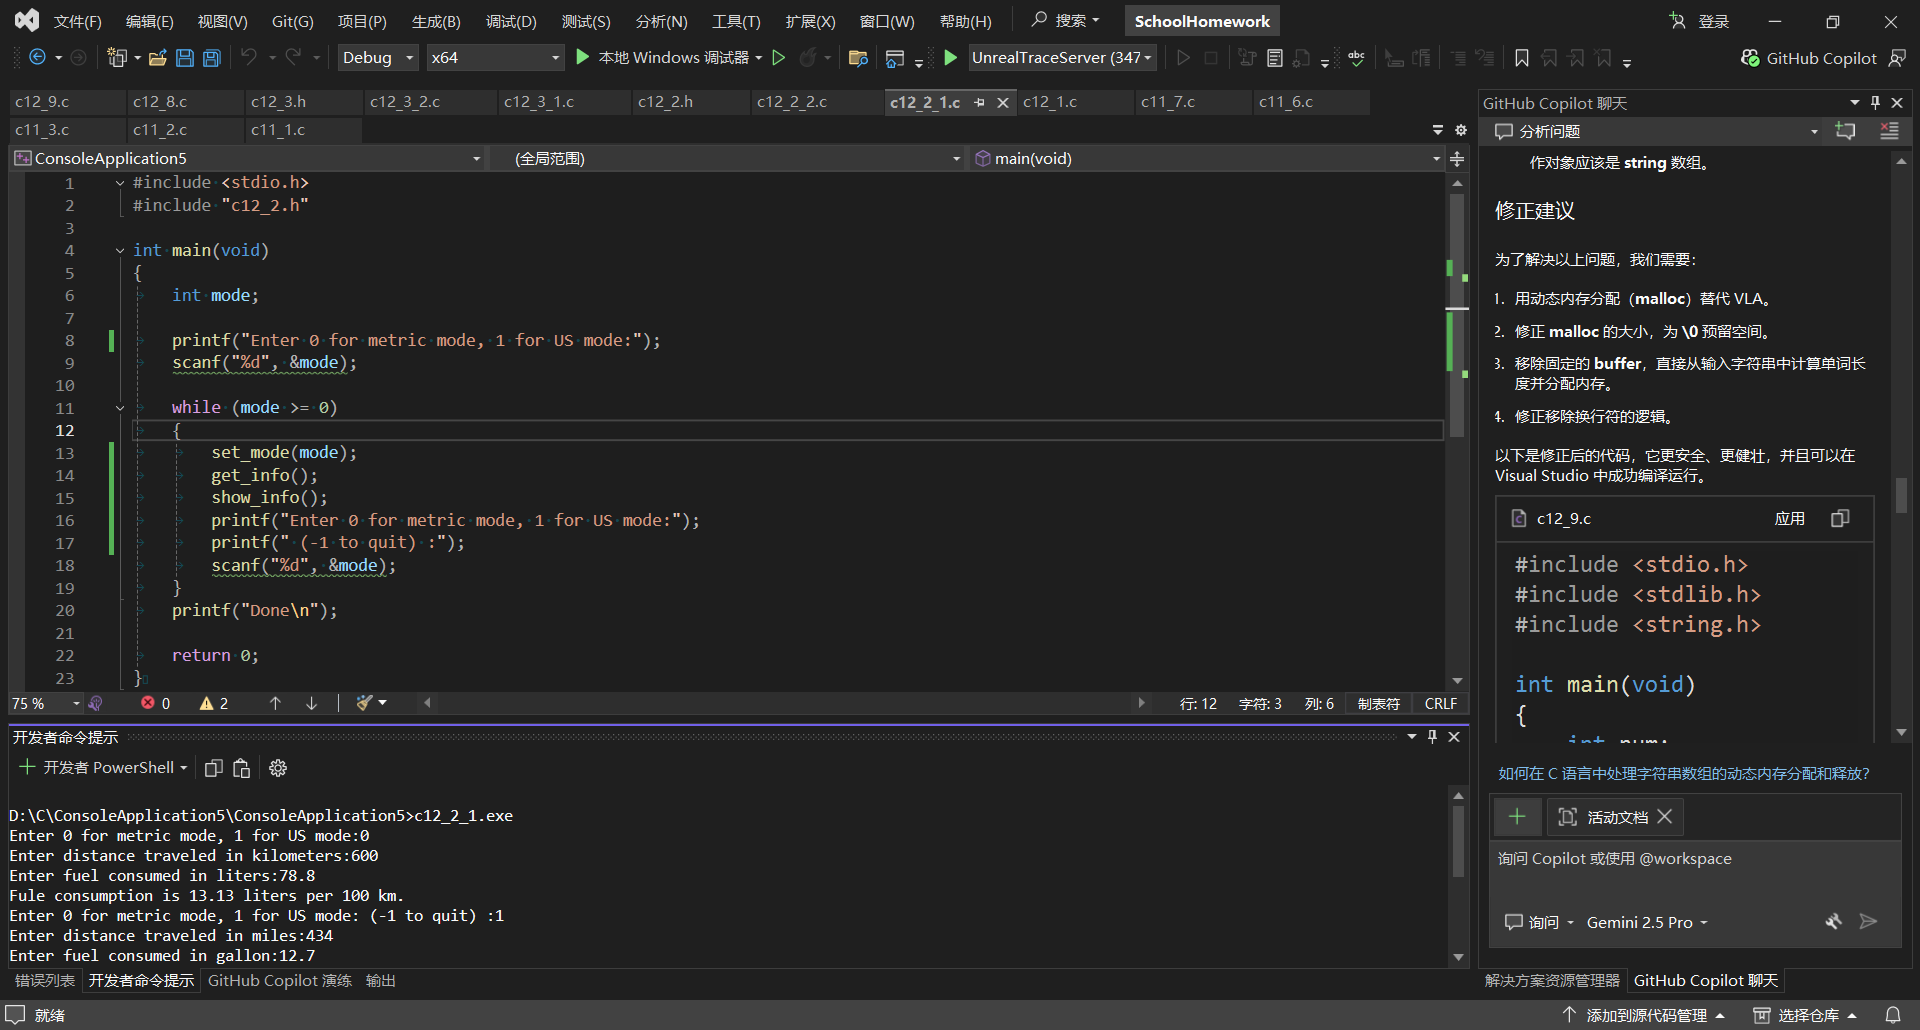Image resolution: width=1920 pixels, height=1030 pixels.
Task: Switch to the c12_2.h editor tab
Action: [665, 102]
